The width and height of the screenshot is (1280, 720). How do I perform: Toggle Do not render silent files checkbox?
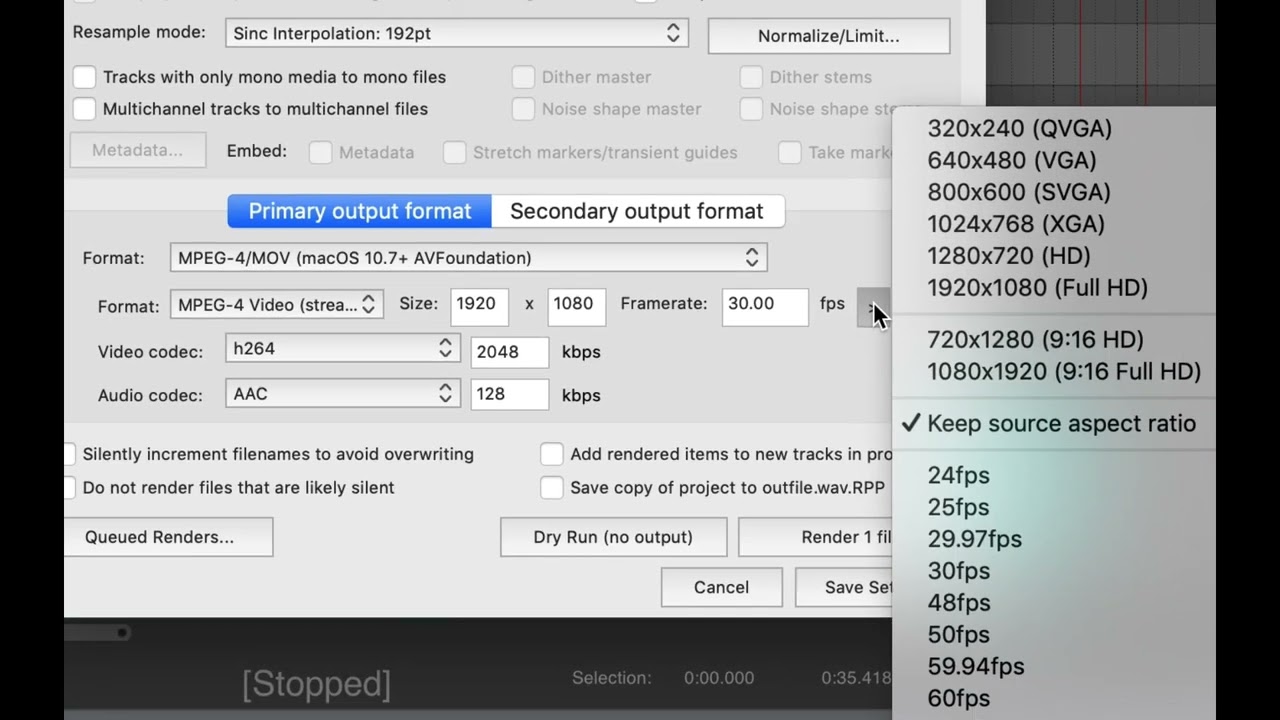click(x=69, y=488)
